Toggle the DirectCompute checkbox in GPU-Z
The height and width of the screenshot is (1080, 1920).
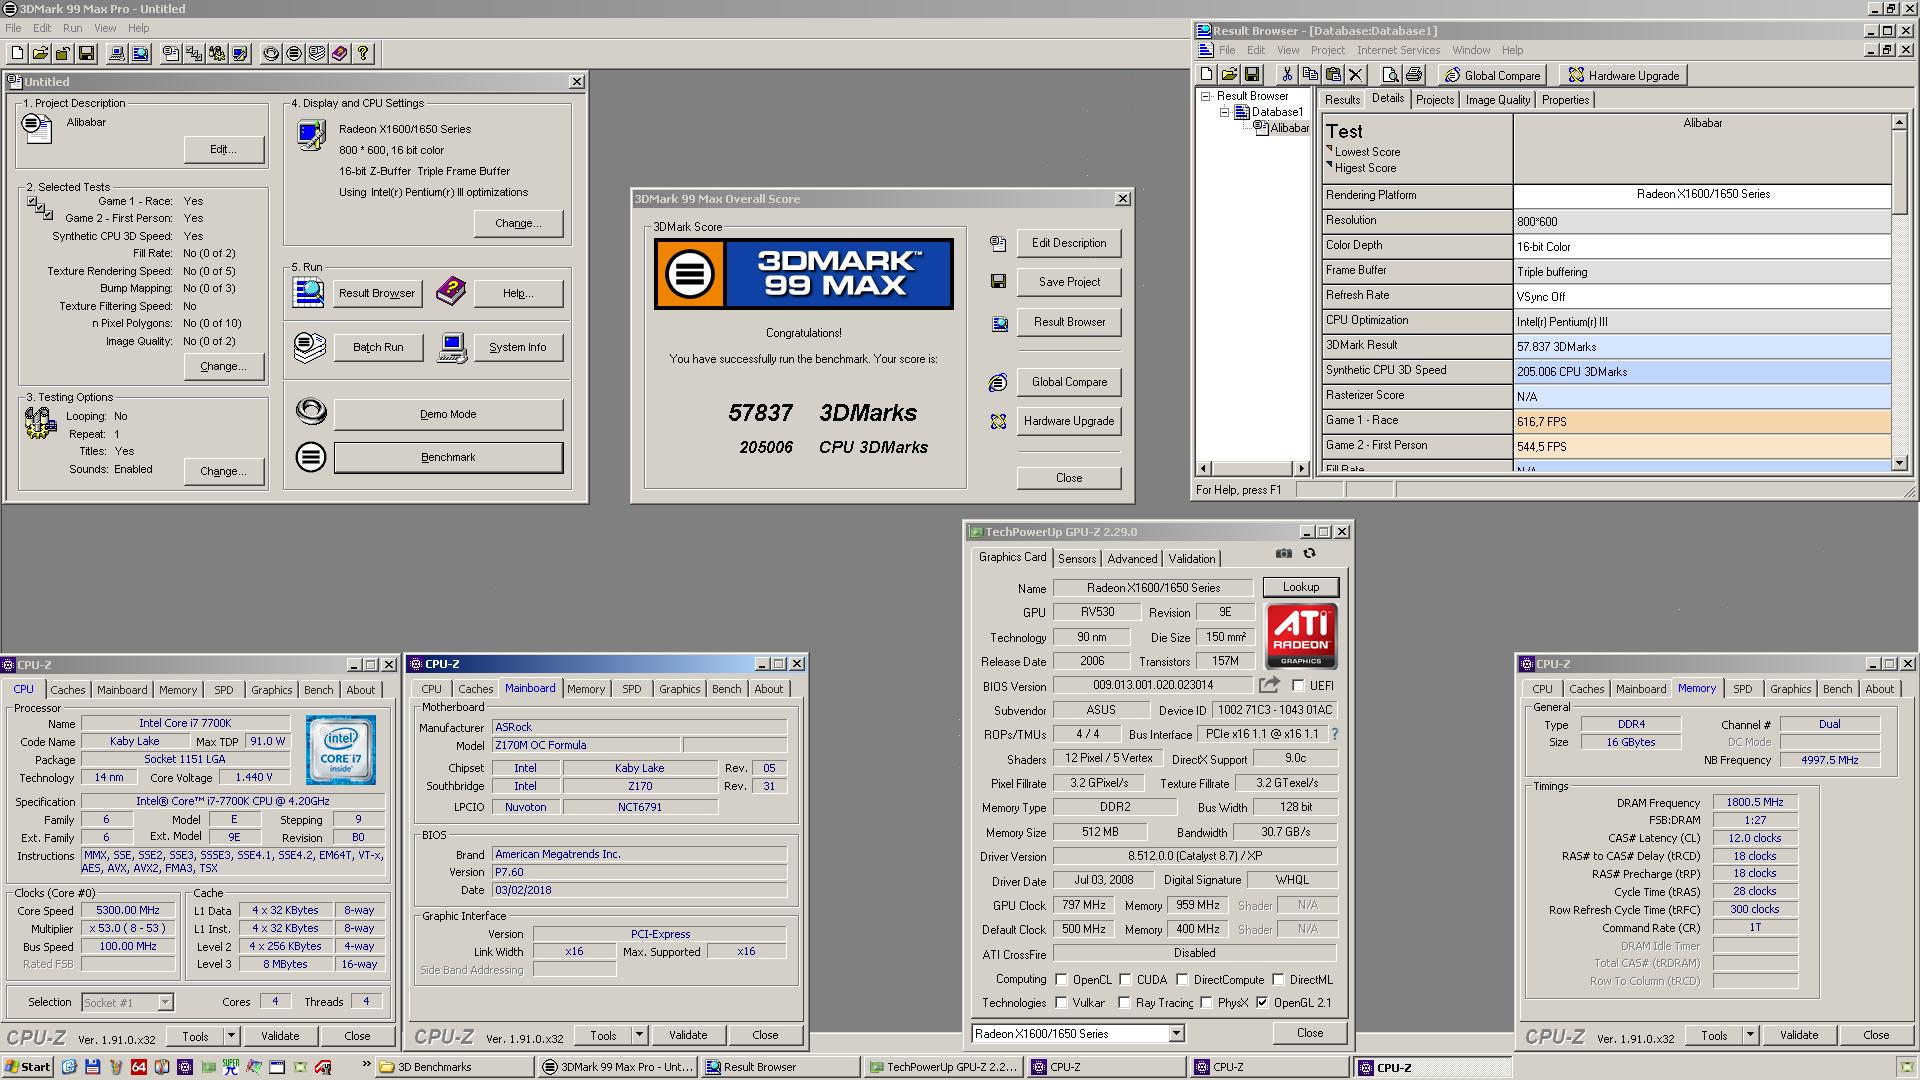point(1182,980)
